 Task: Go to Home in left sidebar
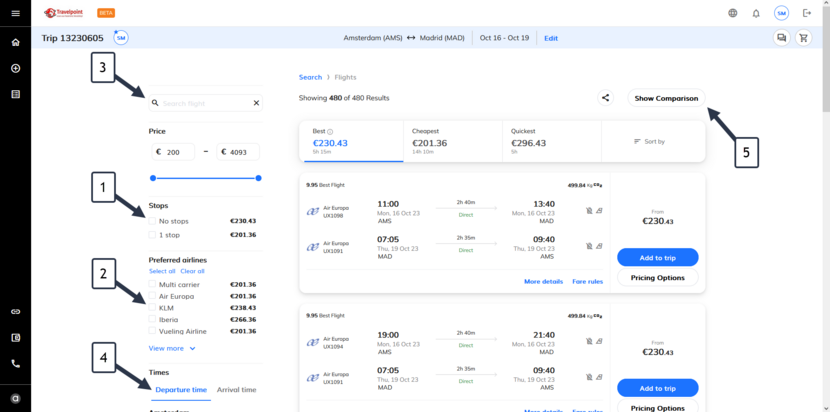click(x=15, y=42)
